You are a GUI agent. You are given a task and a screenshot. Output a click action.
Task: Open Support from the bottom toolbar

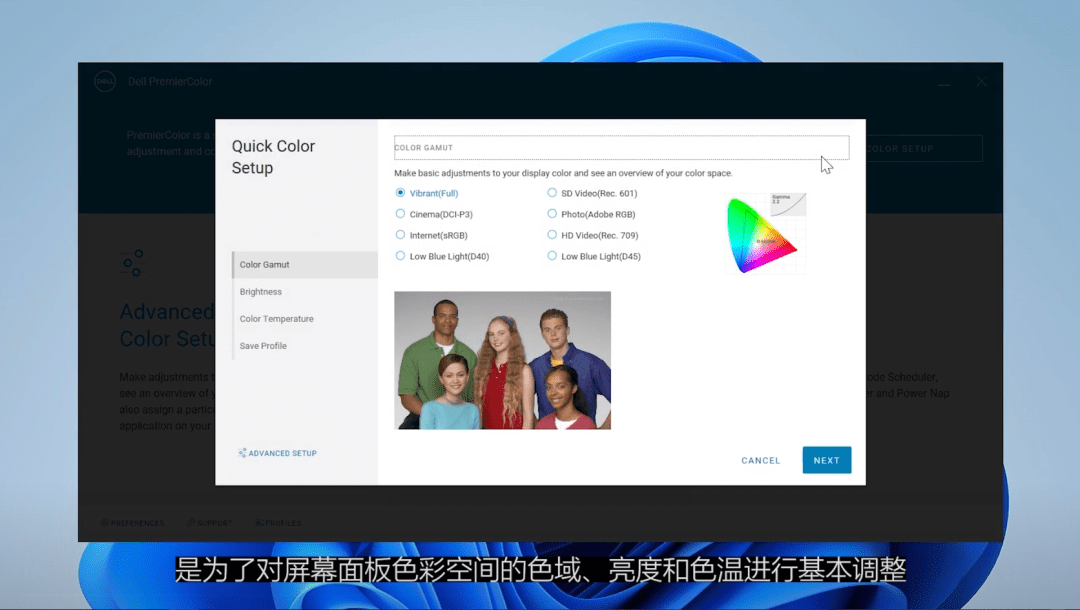[209, 521]
